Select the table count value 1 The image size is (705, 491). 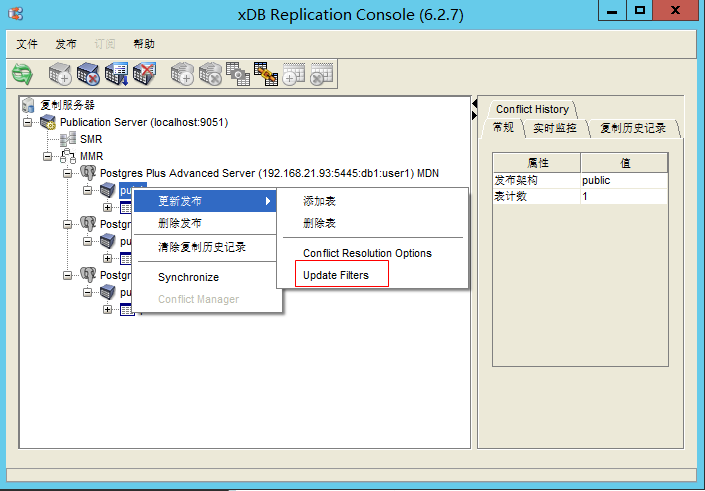(624, 196)
